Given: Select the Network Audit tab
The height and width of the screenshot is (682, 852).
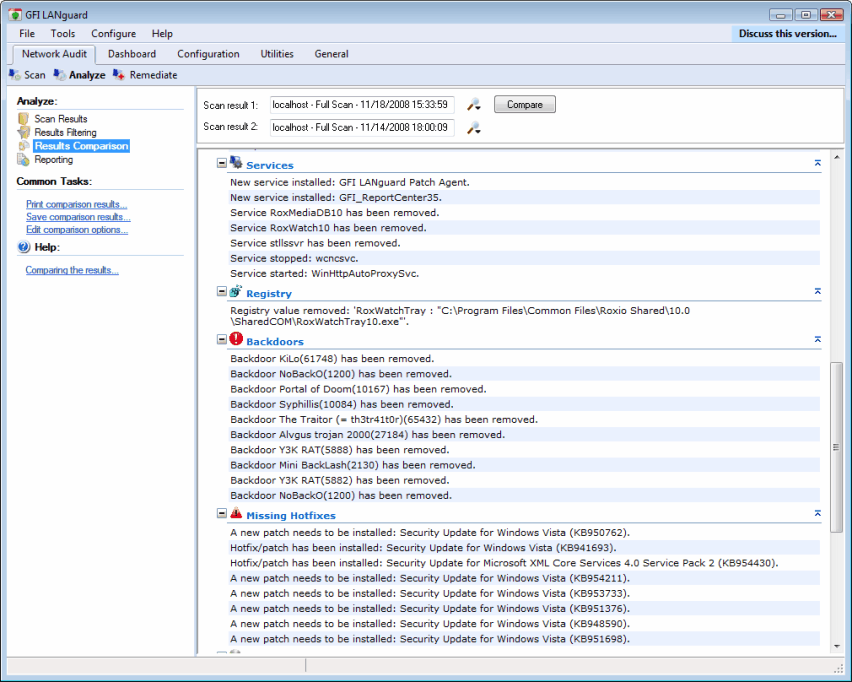Looking at the screenshot, I should point(54,54).
